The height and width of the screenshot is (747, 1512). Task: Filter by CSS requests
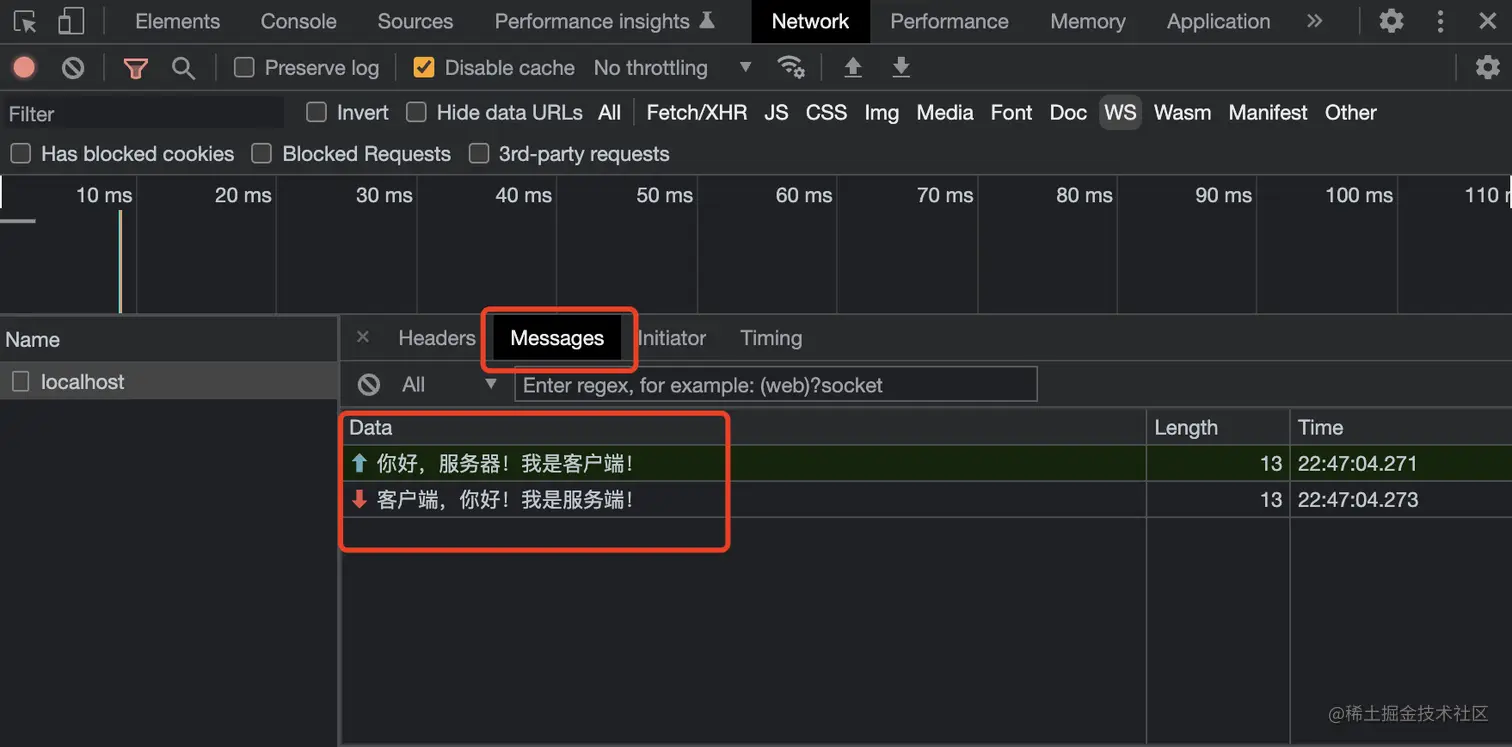tap(826, 113)
